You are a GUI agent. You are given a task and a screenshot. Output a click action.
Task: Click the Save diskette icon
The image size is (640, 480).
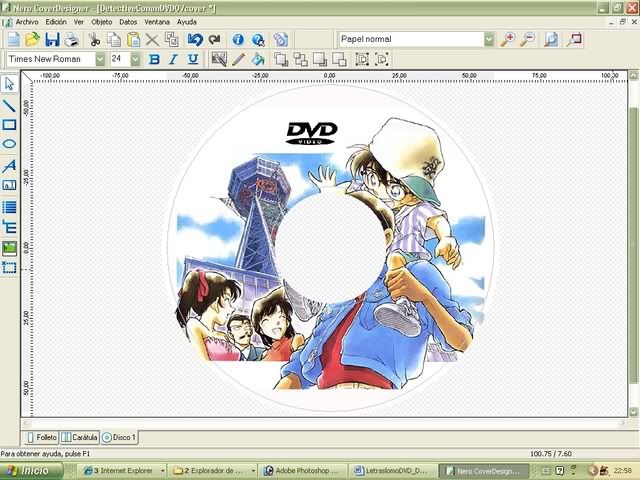[x=52, y=40]
